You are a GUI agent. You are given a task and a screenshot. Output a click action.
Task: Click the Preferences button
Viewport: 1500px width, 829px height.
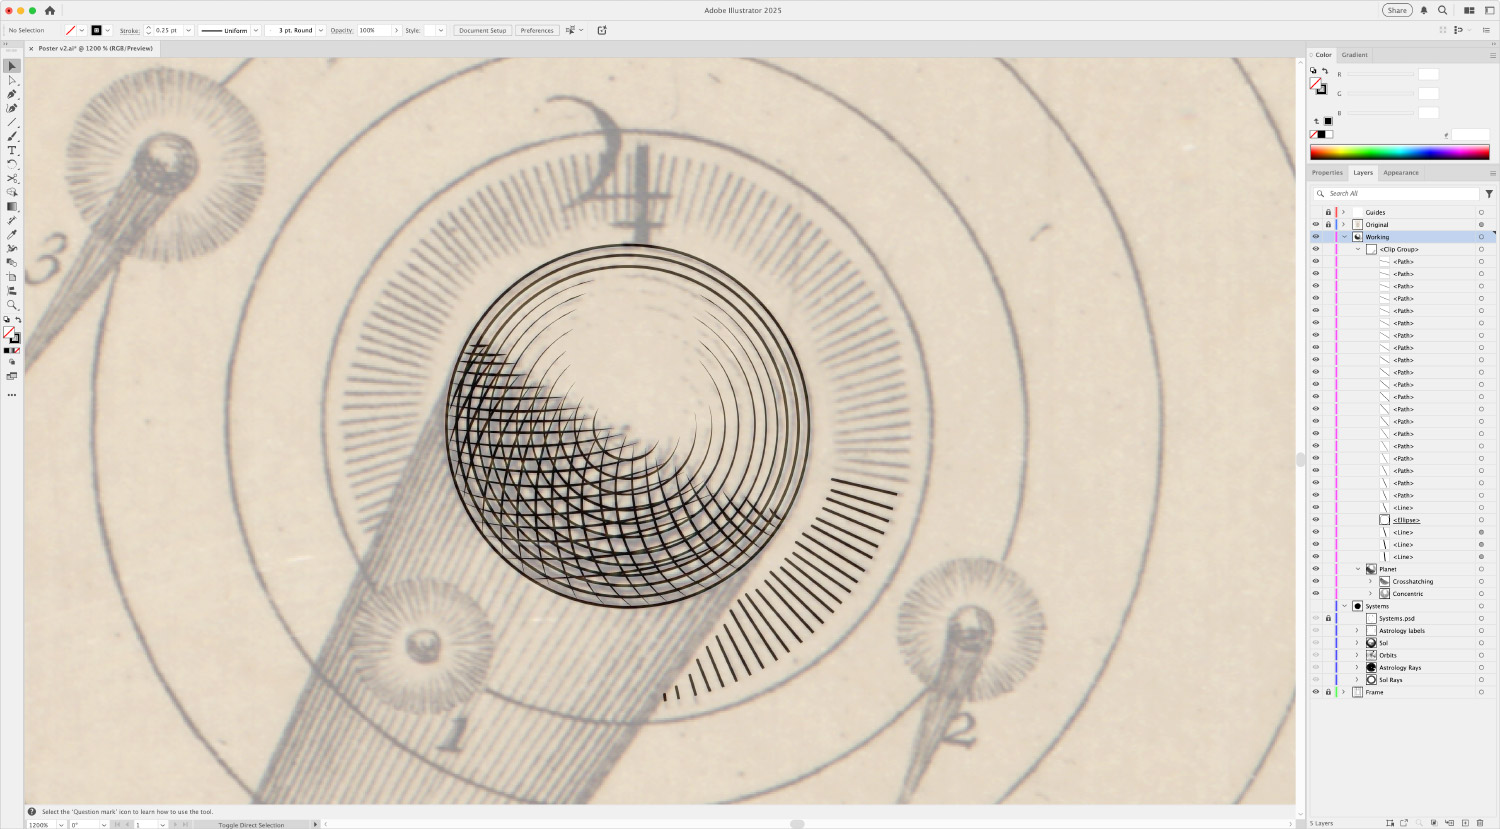pos(537,30)
